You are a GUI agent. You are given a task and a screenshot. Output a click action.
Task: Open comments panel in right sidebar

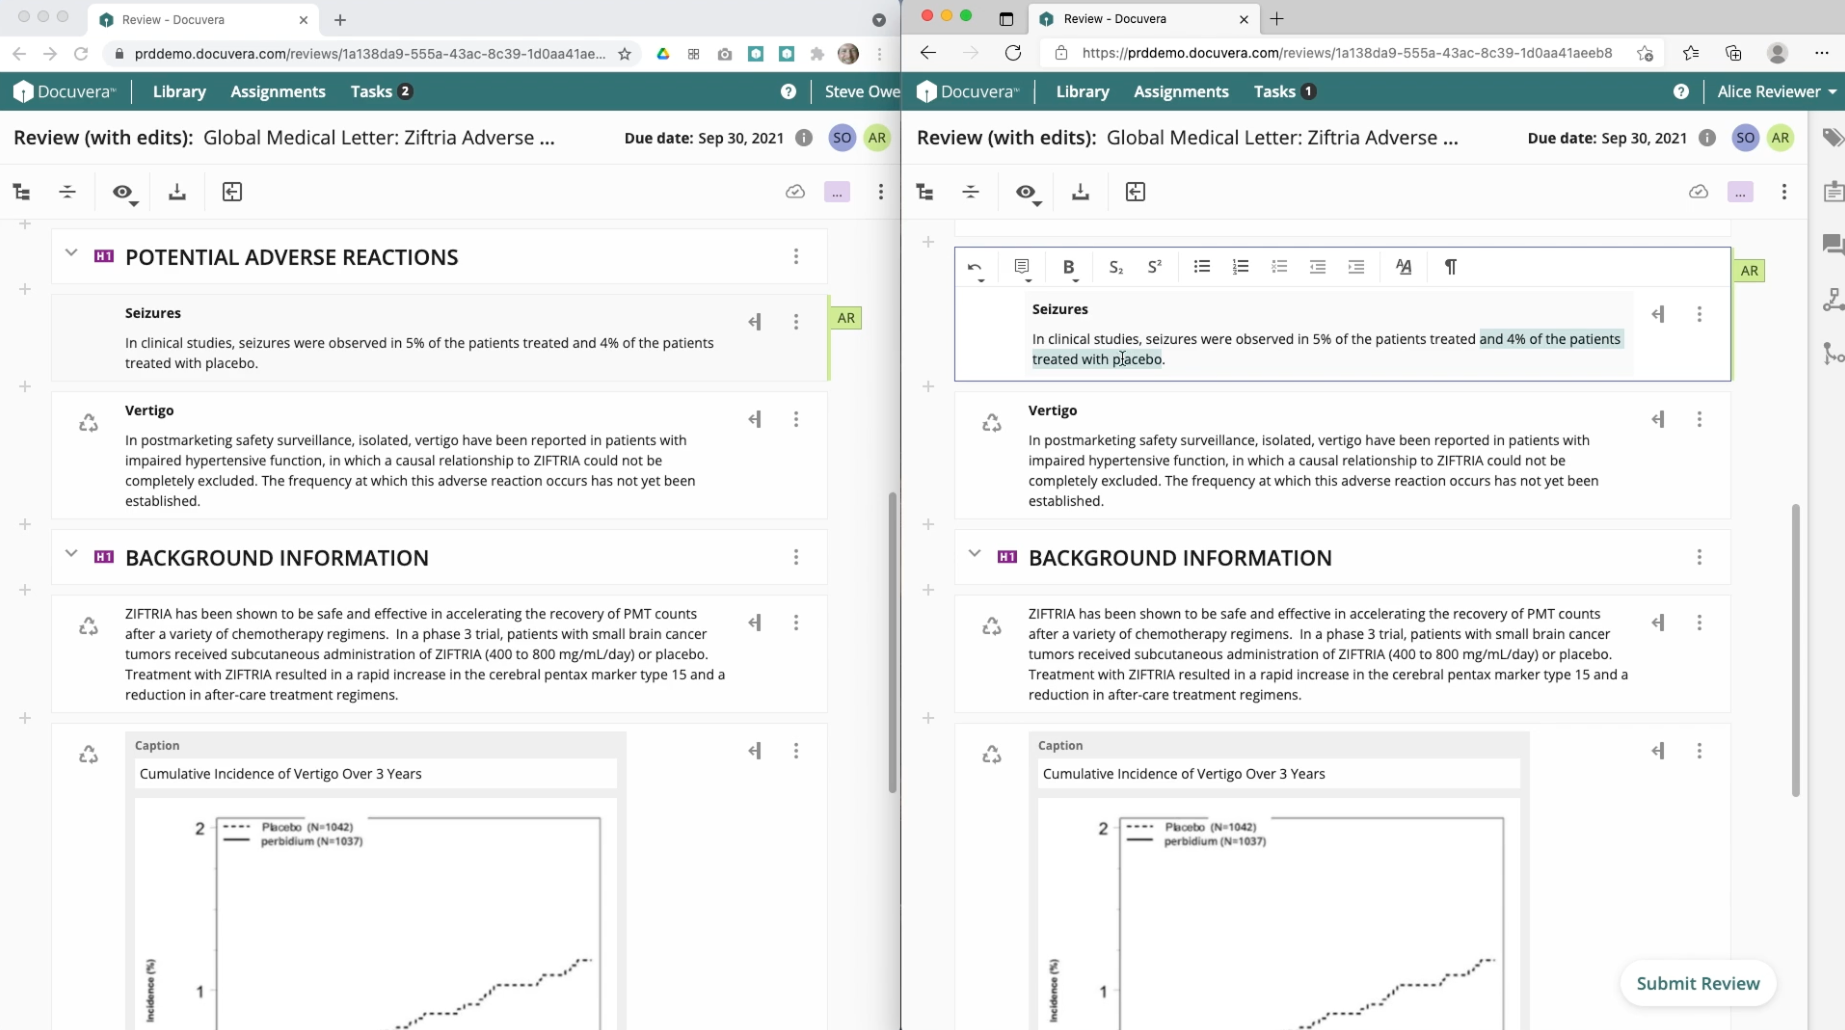pos(1832,244)
